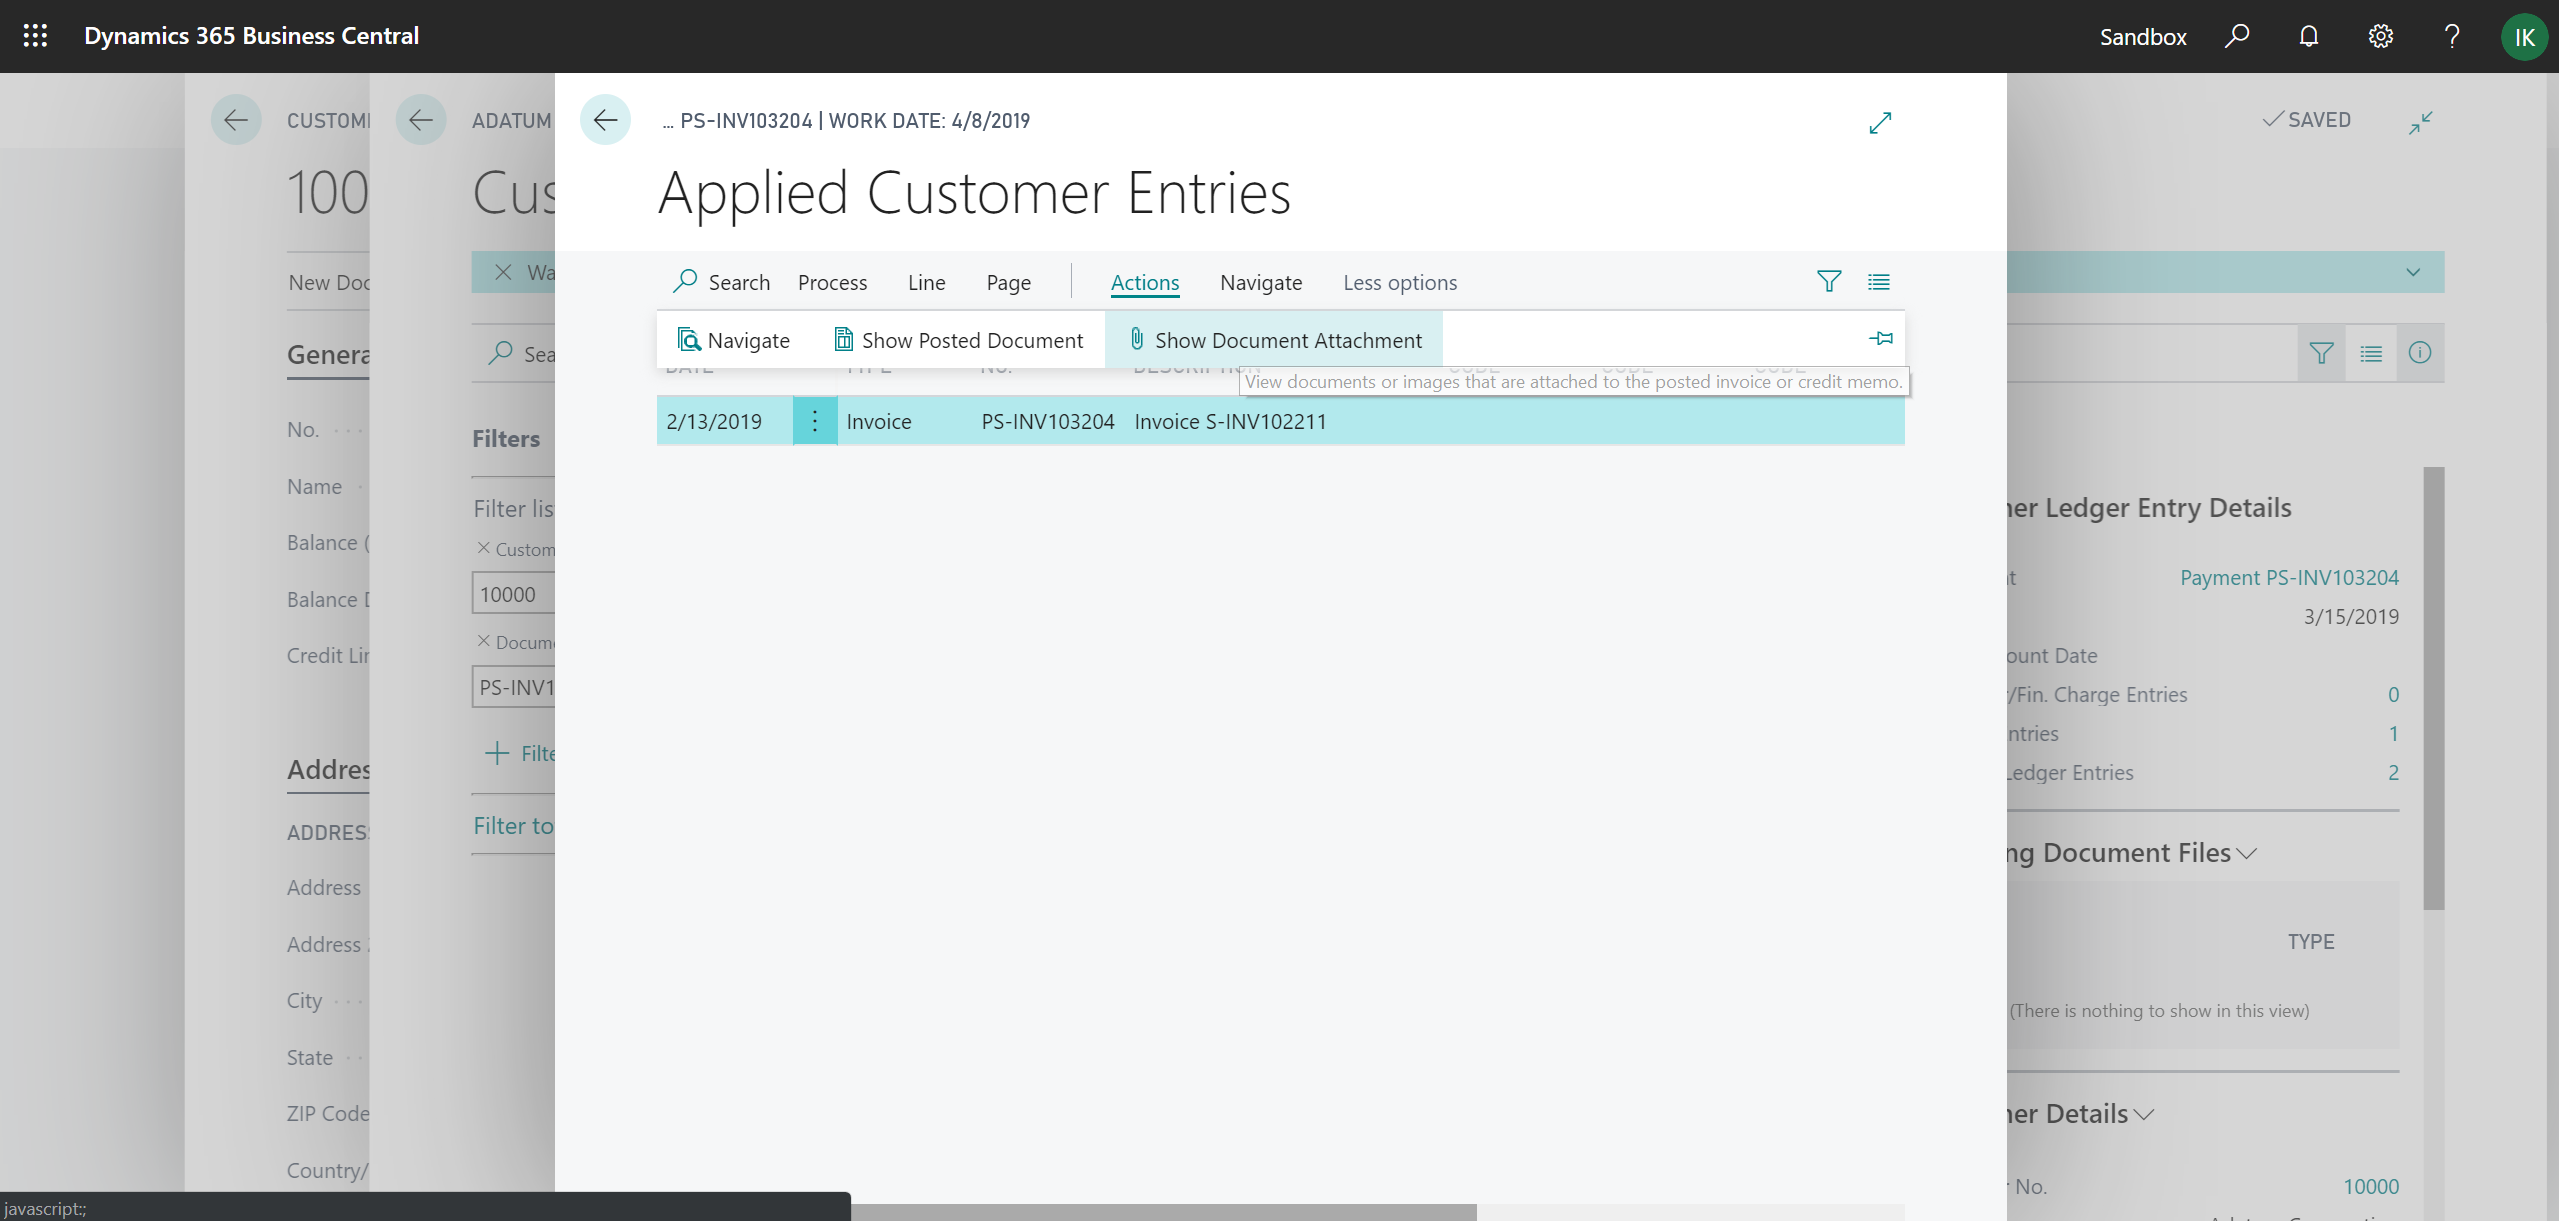2559x1221 pixels.
Task: Open the info icon on the right panel
Action: tap(2421, 353)
